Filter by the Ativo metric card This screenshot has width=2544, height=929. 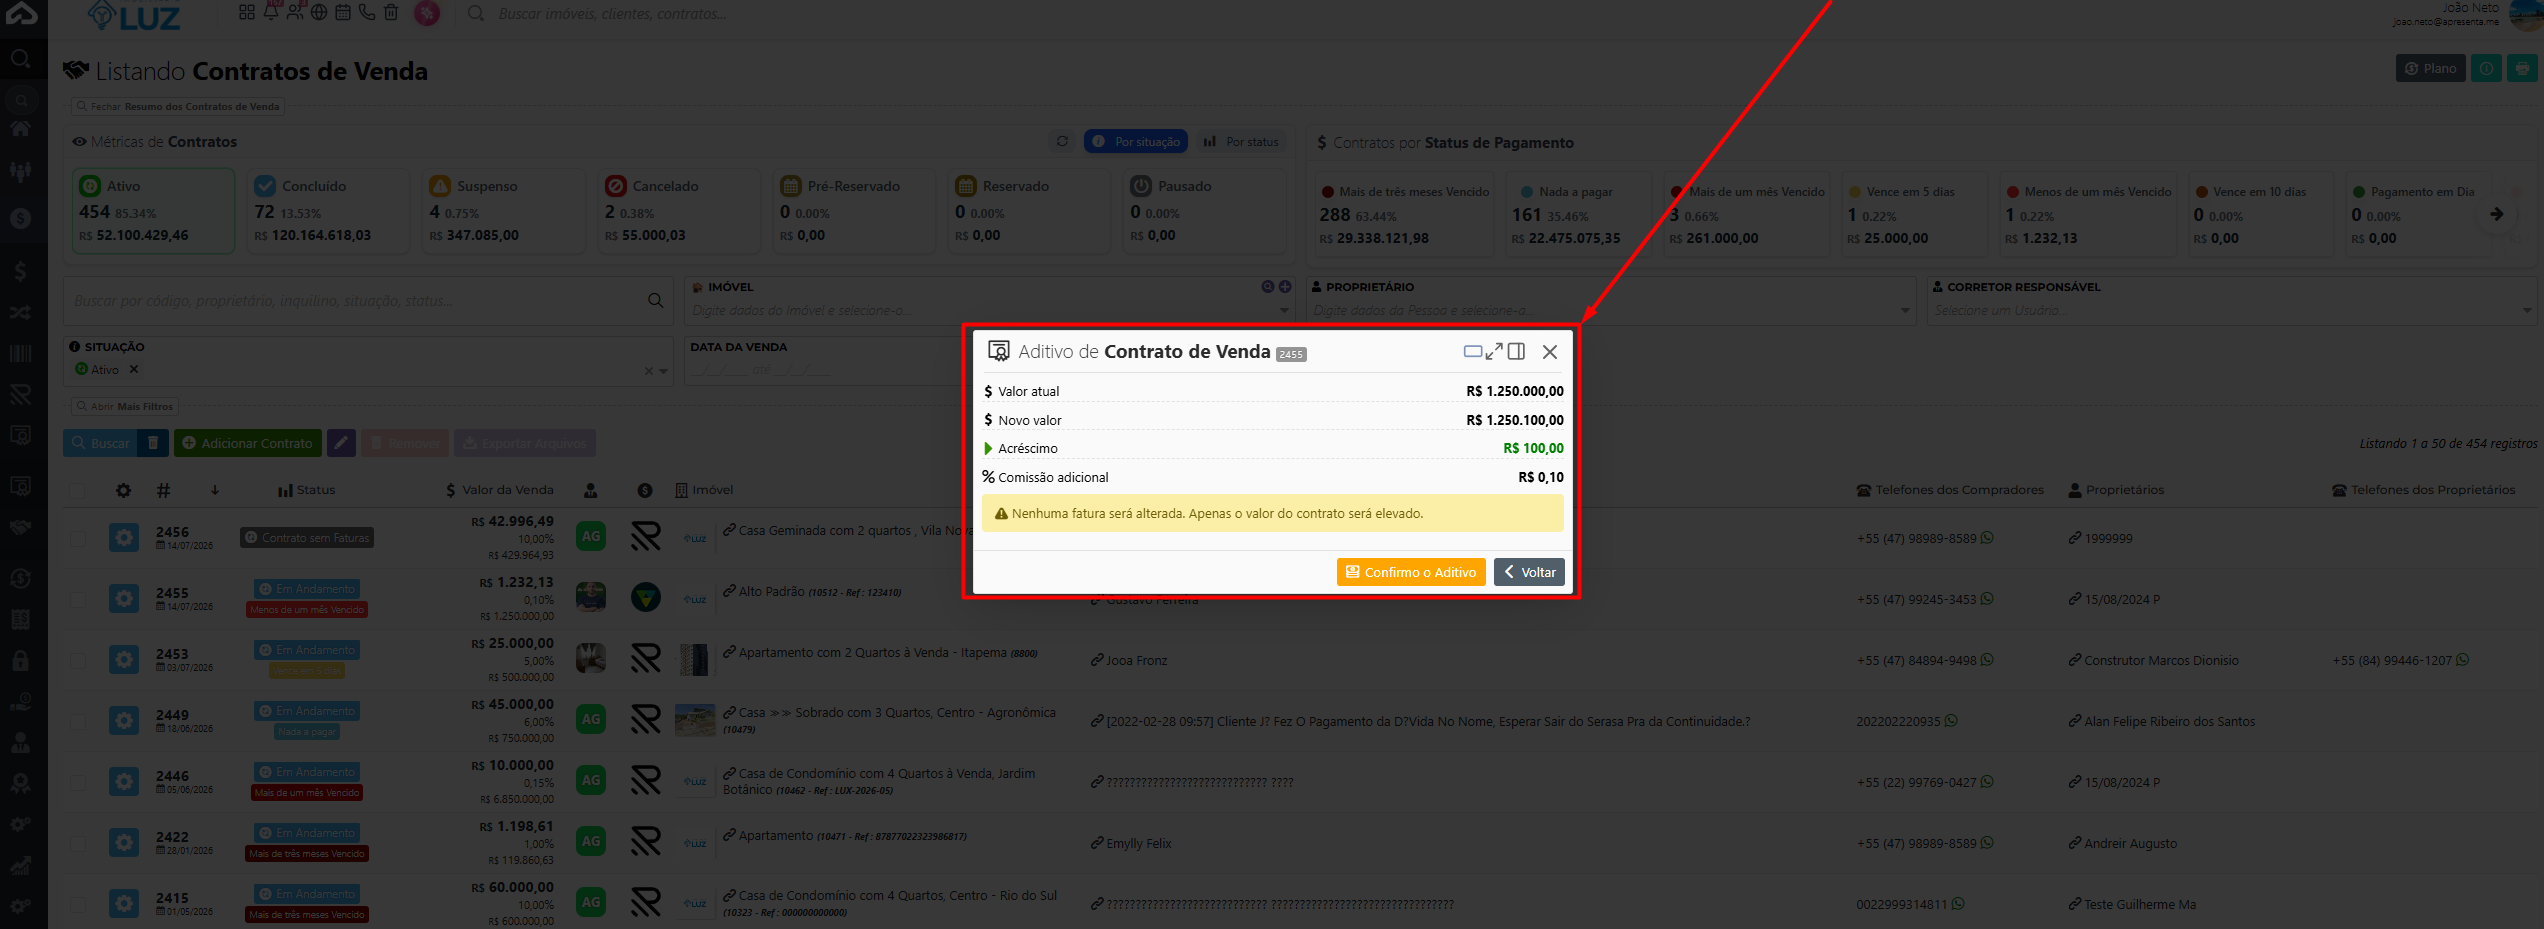pos(154,211)
